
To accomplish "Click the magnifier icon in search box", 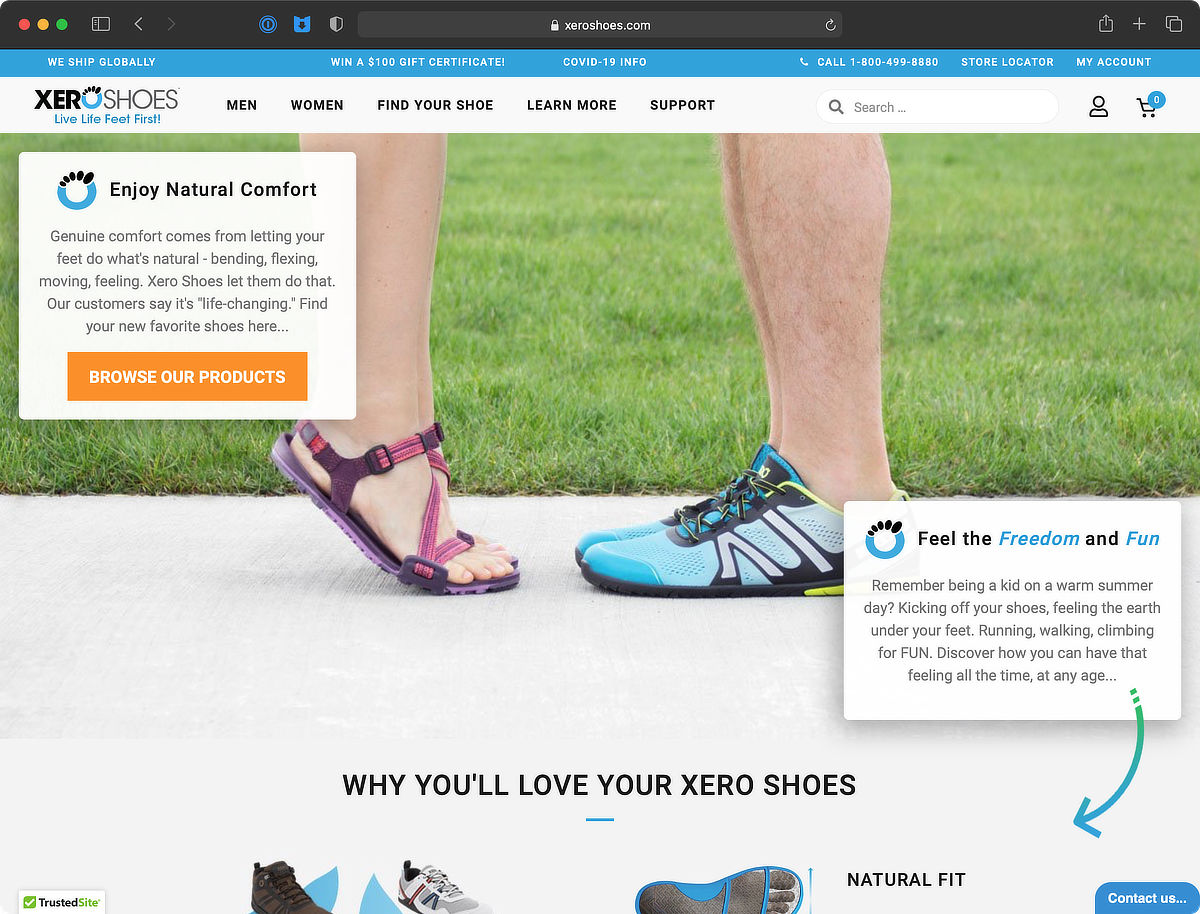I will (836, 107).
